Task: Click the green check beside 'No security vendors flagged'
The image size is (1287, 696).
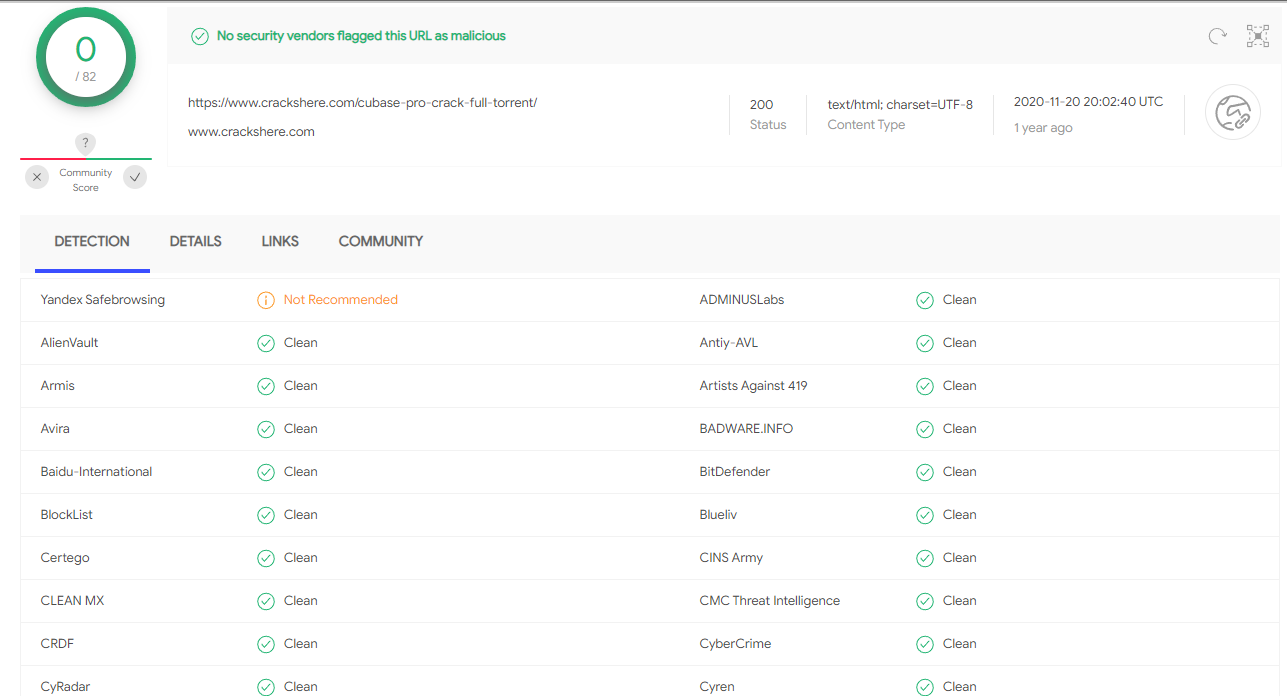Action: (200, 36)
